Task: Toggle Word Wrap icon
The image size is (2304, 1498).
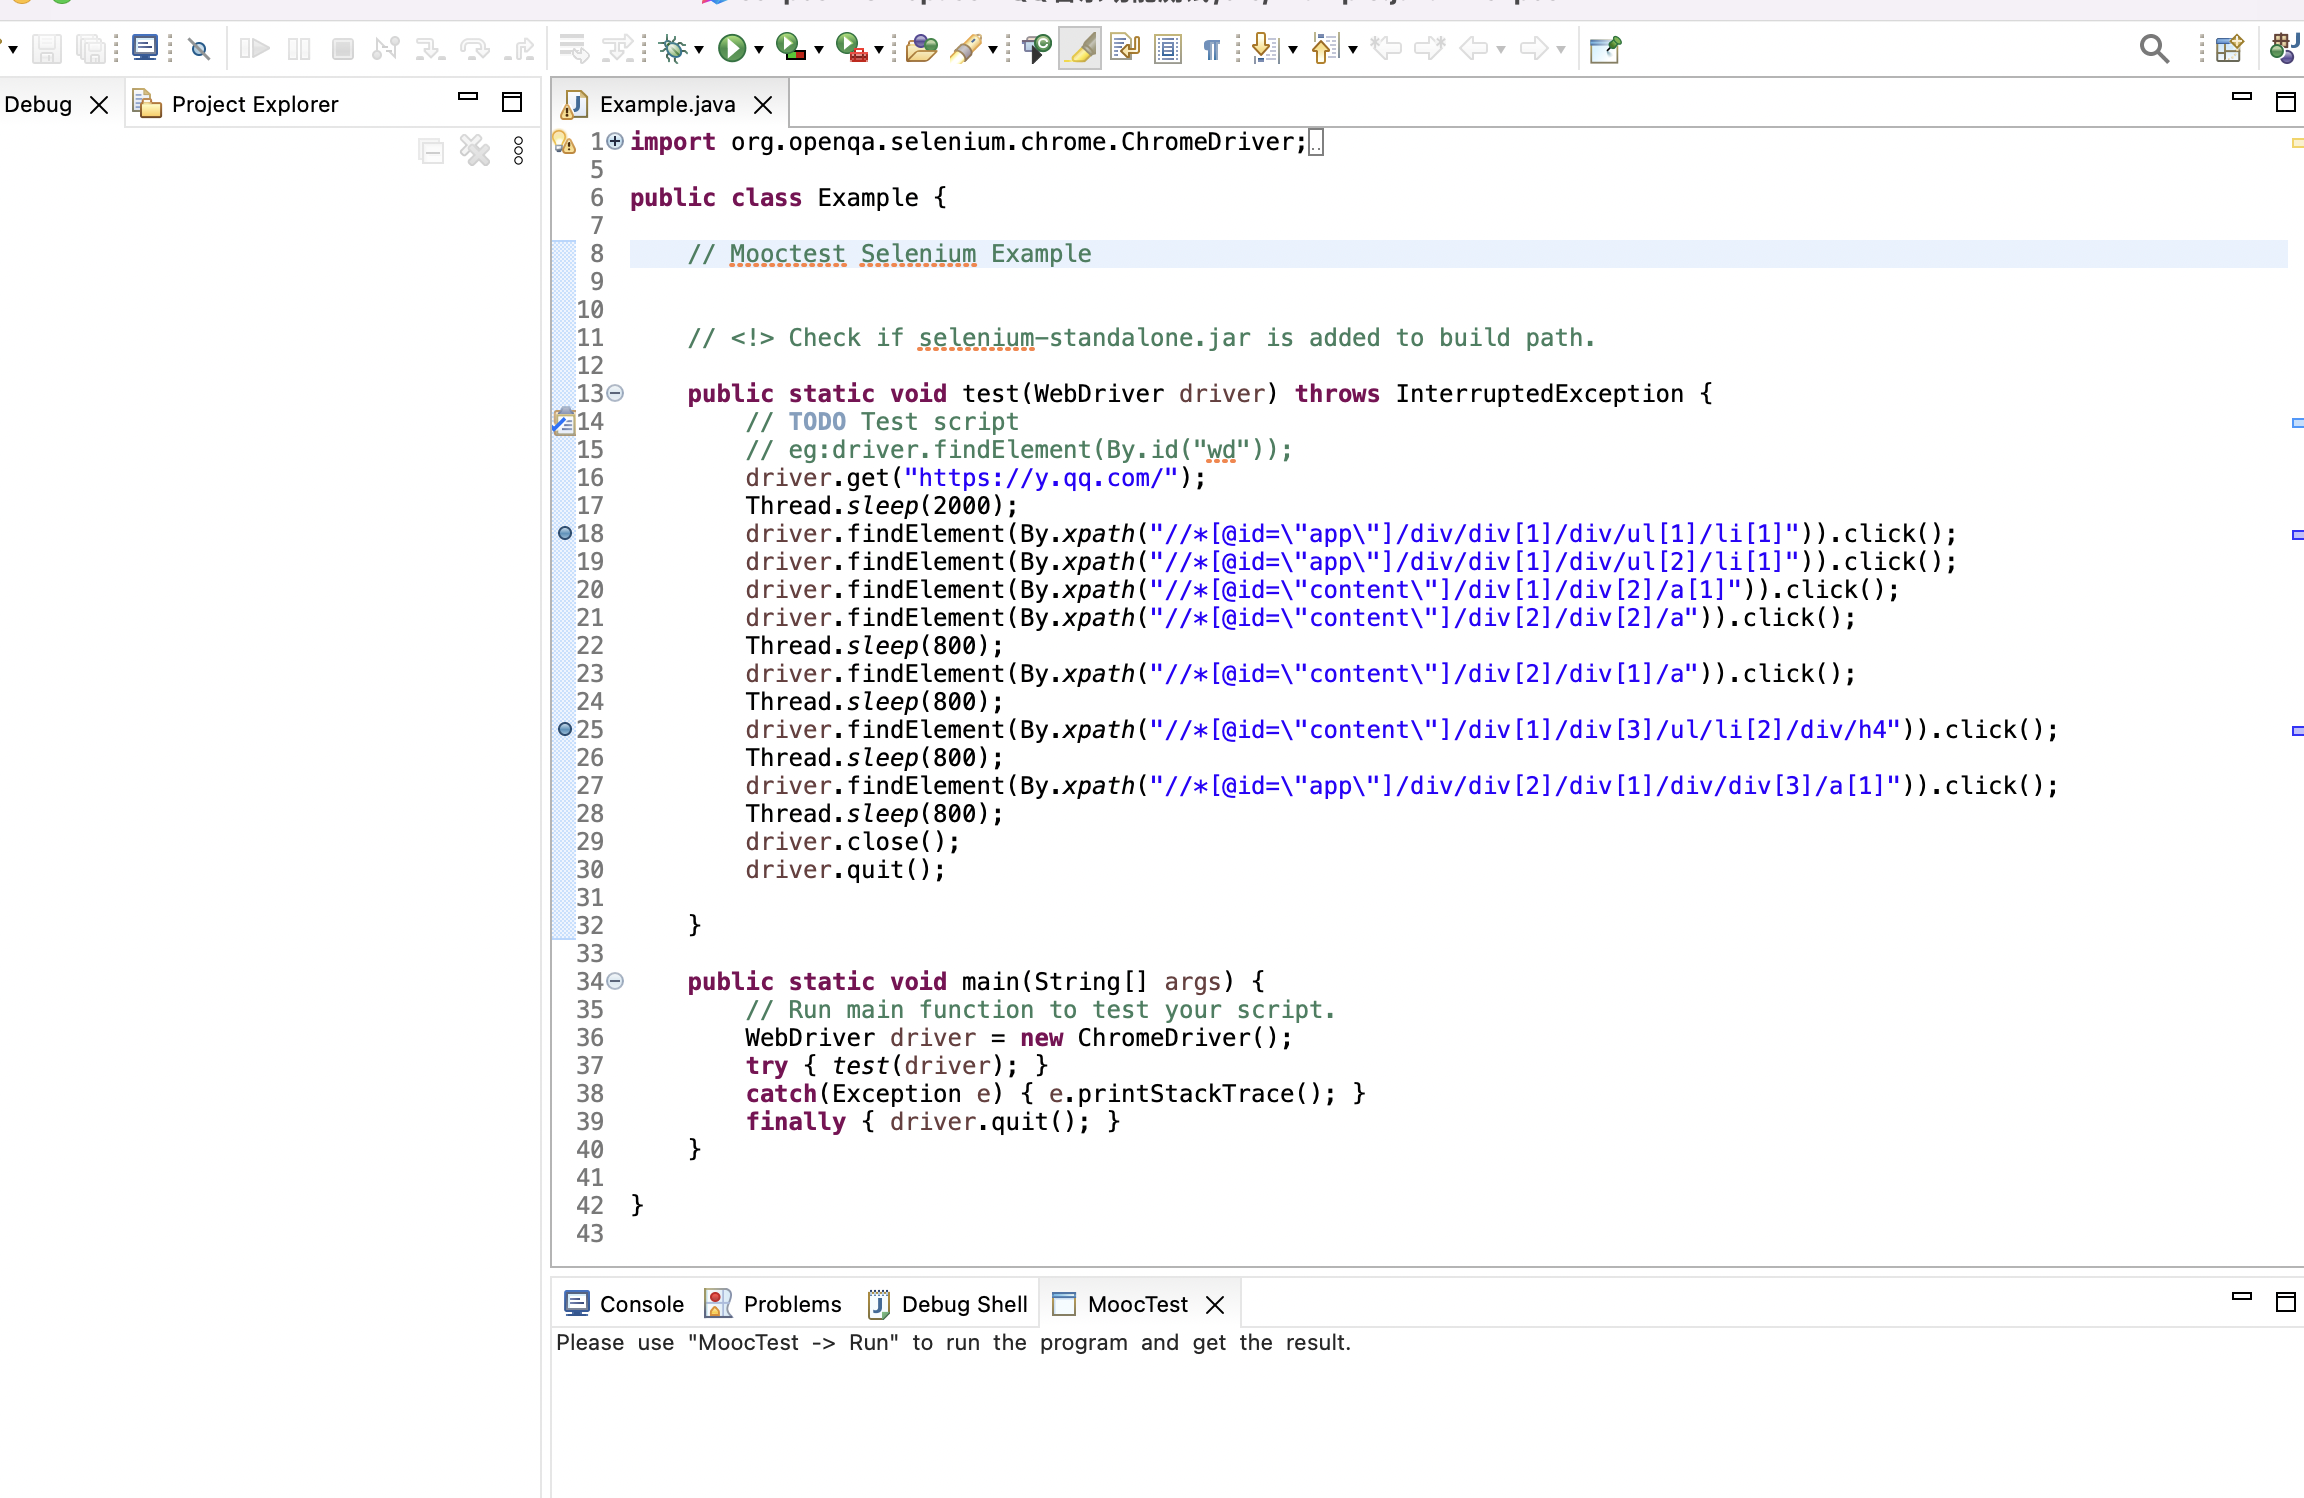Action: (1125, 48)
